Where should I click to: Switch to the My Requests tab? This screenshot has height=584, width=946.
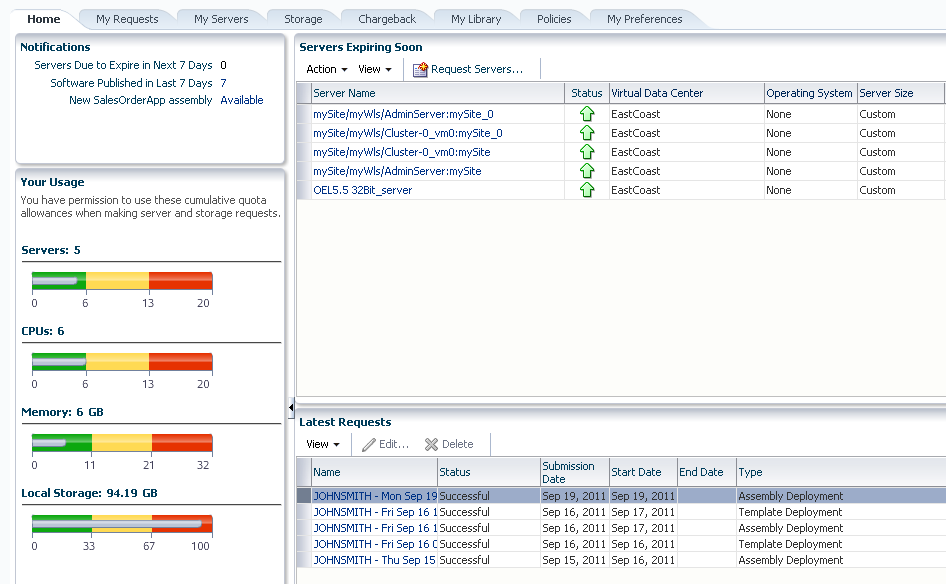[127, 19]
